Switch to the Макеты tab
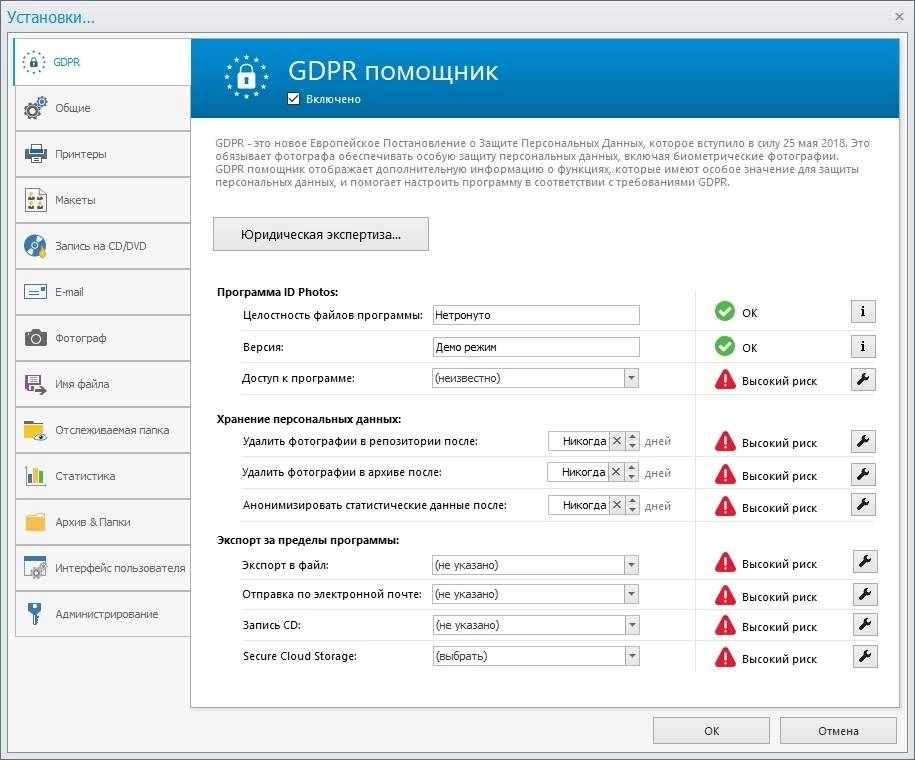The height and width of the screenshot is (760, 915). coord(103,200)
